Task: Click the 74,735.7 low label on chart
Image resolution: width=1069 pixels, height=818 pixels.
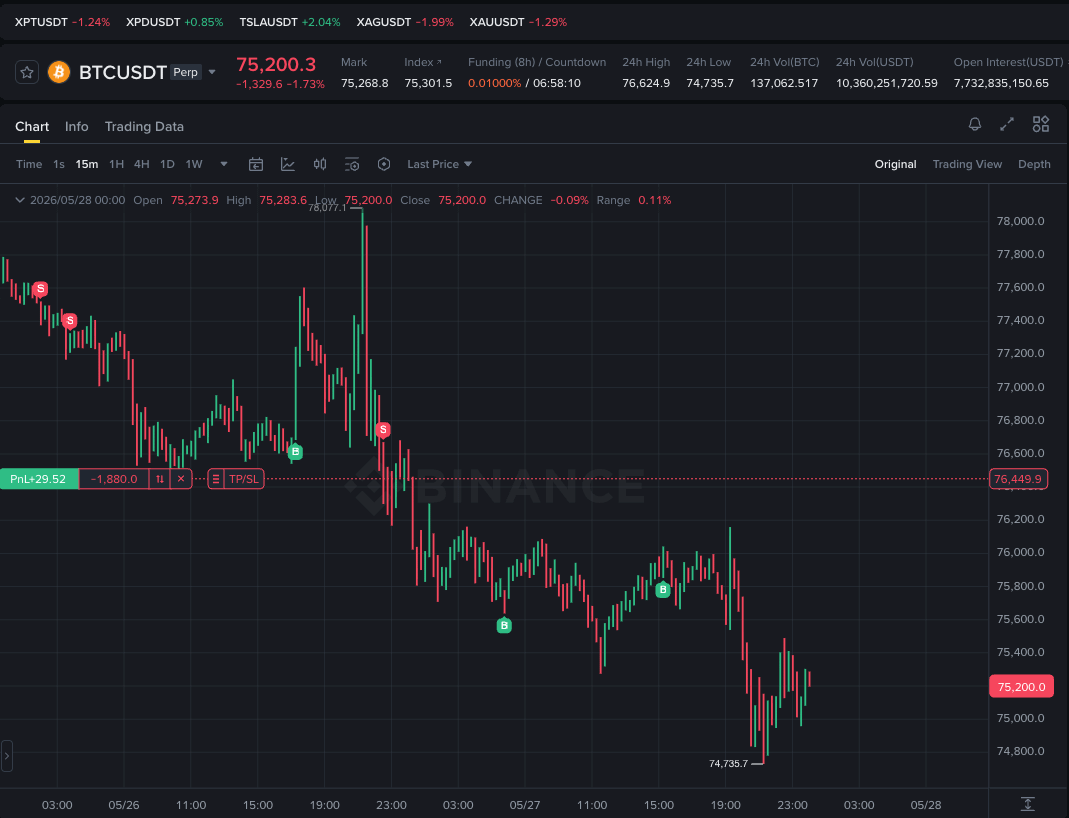Action: pyautogui.click(x=728, y=763)
